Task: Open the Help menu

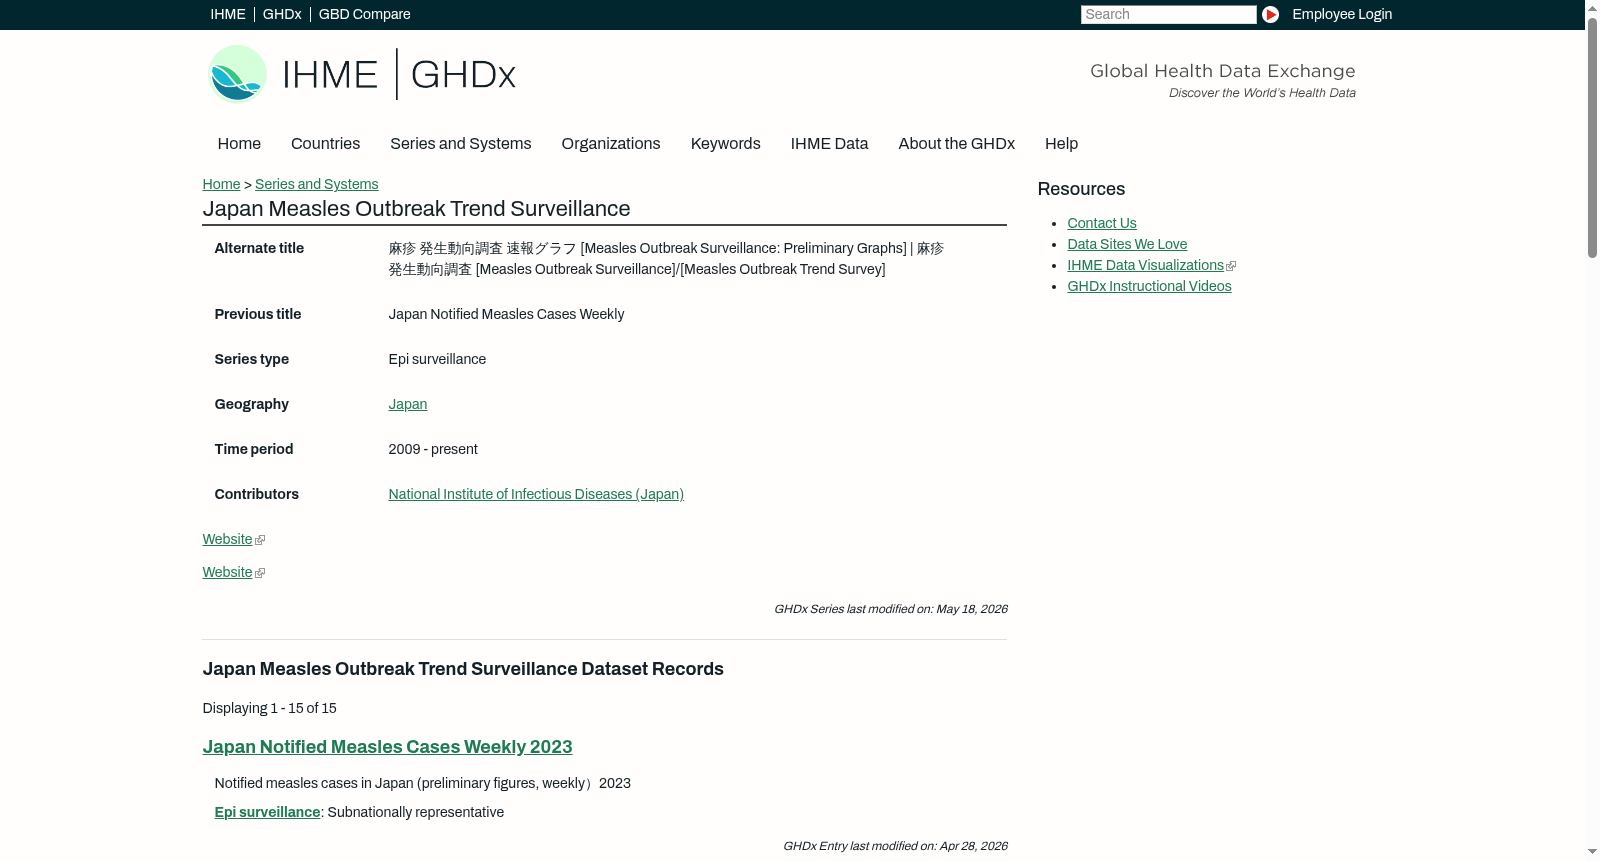Action: [1062, 144]
